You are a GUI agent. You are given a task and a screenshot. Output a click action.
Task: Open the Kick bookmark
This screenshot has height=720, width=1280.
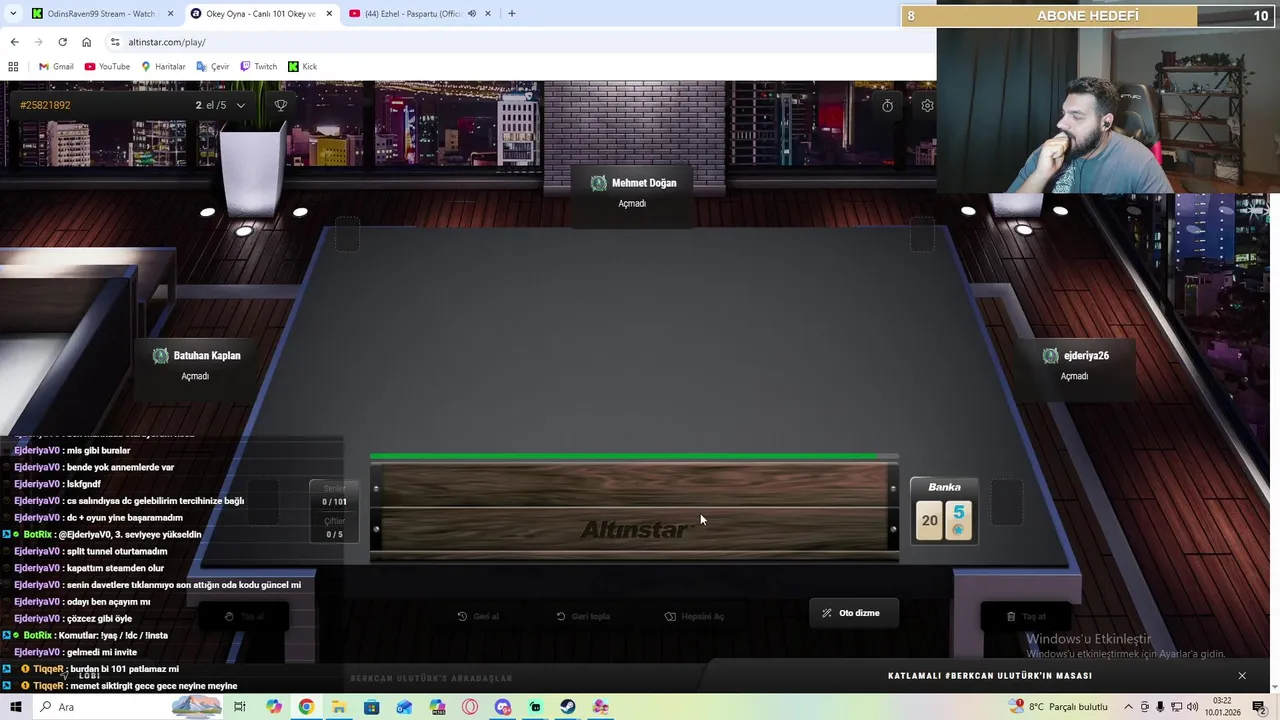coord(302,67)
